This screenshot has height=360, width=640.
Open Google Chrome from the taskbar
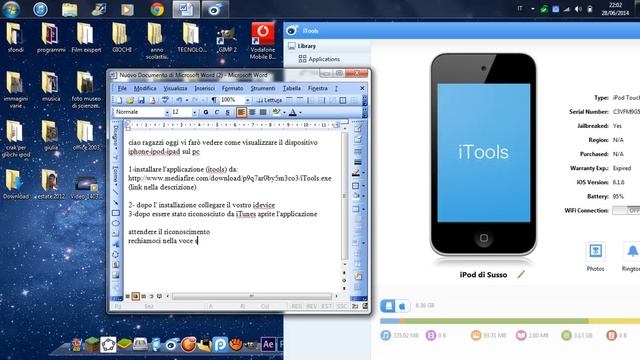[x=157, y=9]
